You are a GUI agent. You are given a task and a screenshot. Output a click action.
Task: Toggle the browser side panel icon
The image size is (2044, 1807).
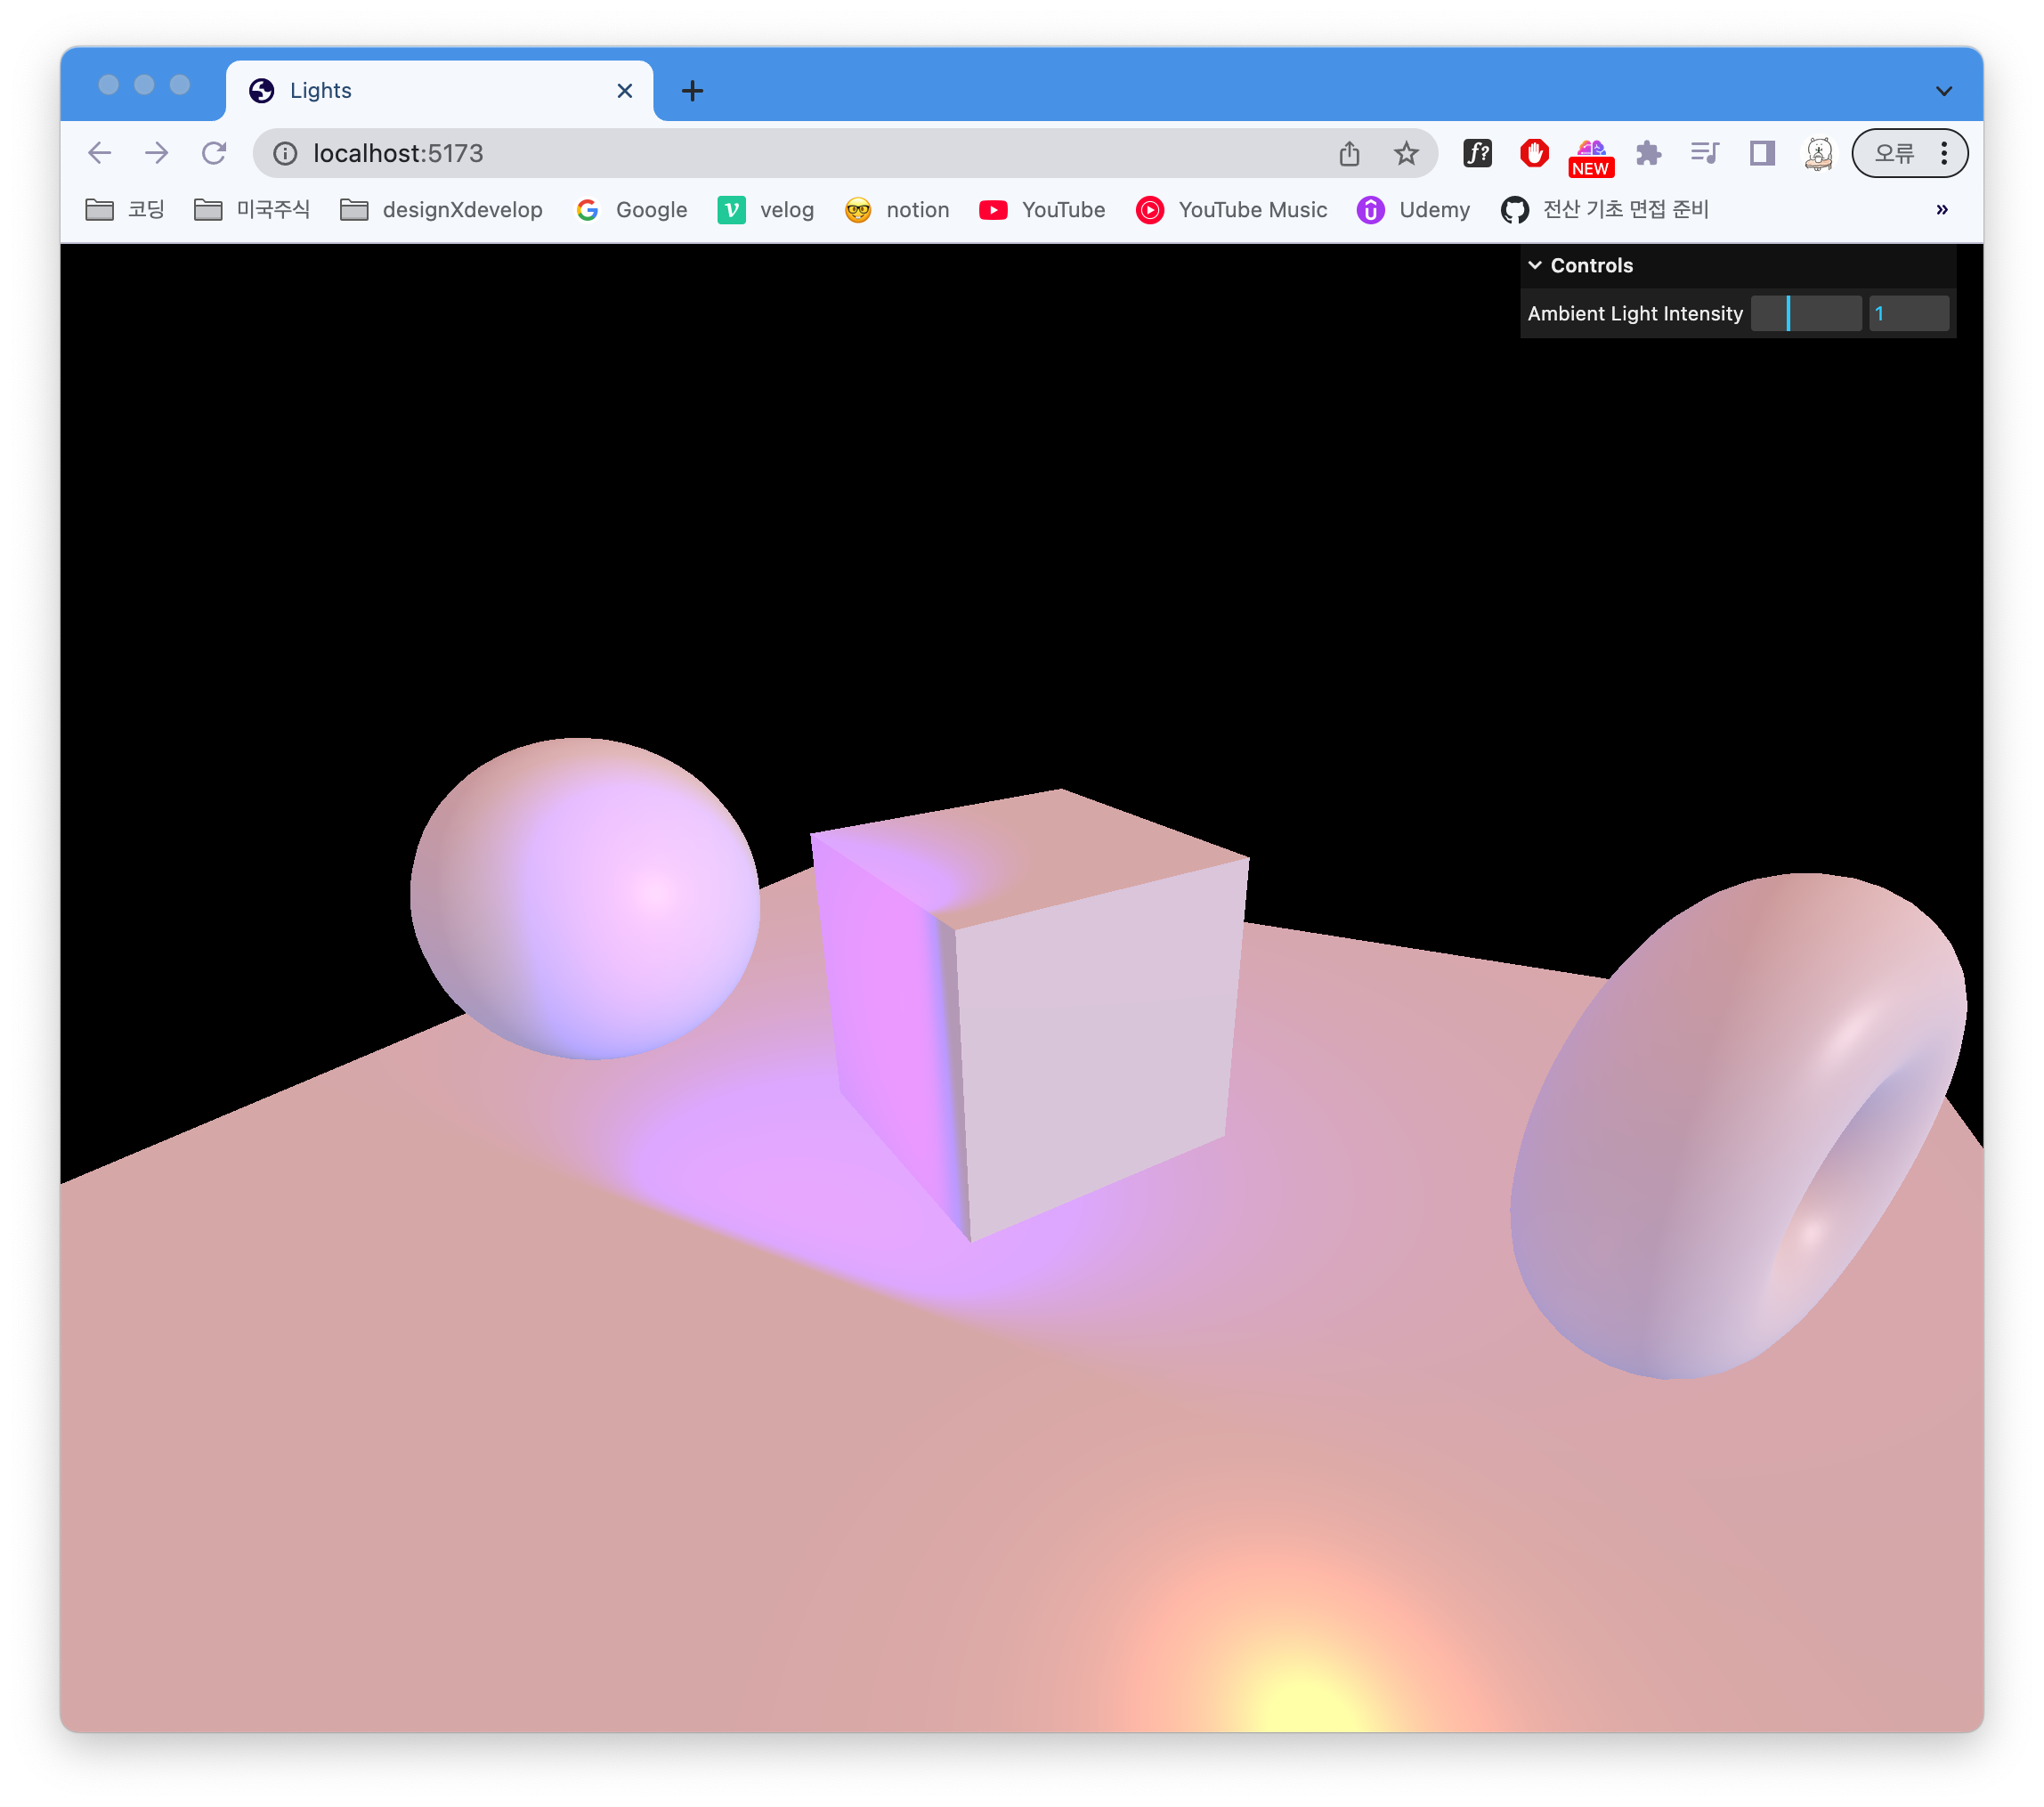[1762, 153]
